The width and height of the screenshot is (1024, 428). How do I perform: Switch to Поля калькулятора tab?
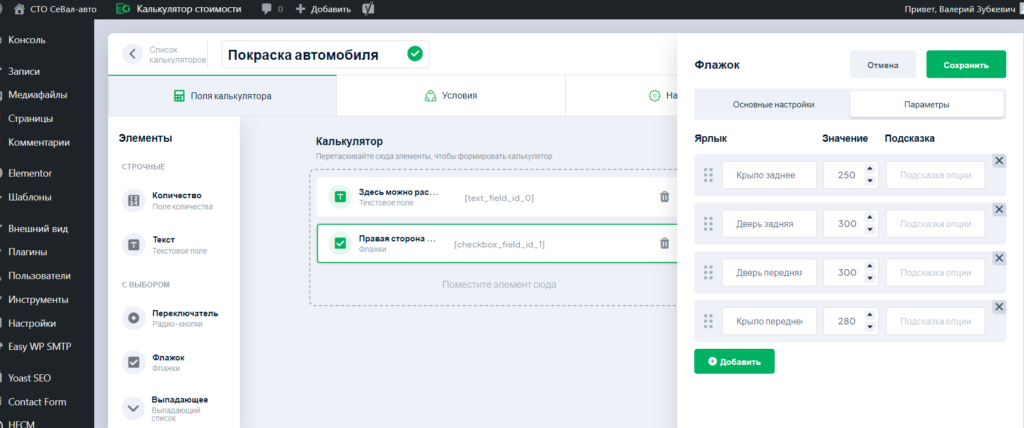pyautogui.click(x=222, y=95)
